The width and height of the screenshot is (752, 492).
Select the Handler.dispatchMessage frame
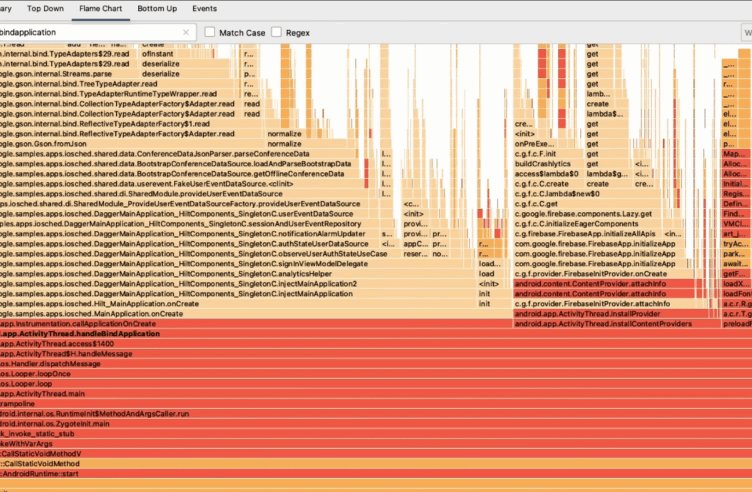coord(376,363)
